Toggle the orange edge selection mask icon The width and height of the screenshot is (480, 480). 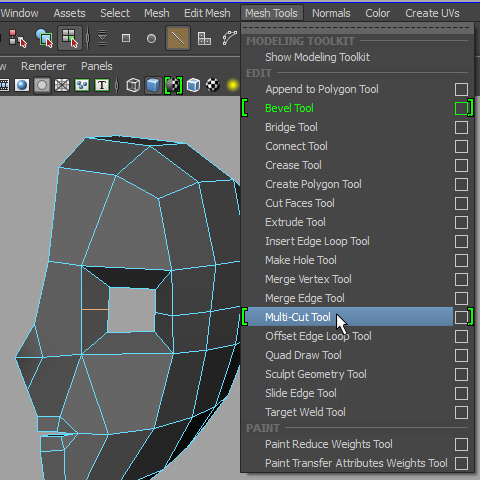point(178,38)
